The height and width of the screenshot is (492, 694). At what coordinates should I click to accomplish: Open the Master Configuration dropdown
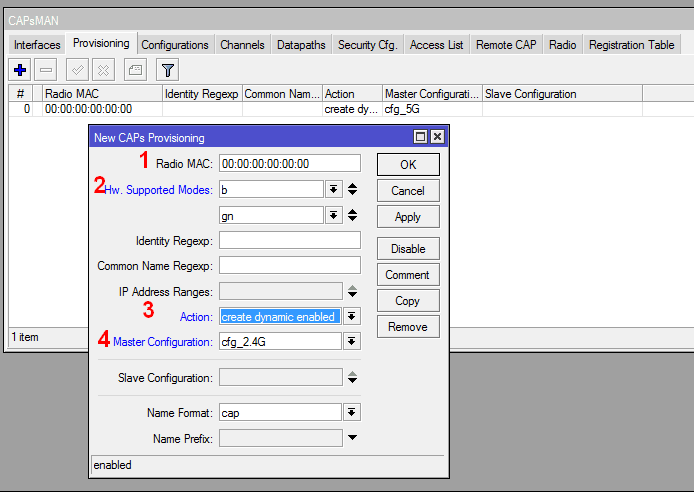coord(352,342)
